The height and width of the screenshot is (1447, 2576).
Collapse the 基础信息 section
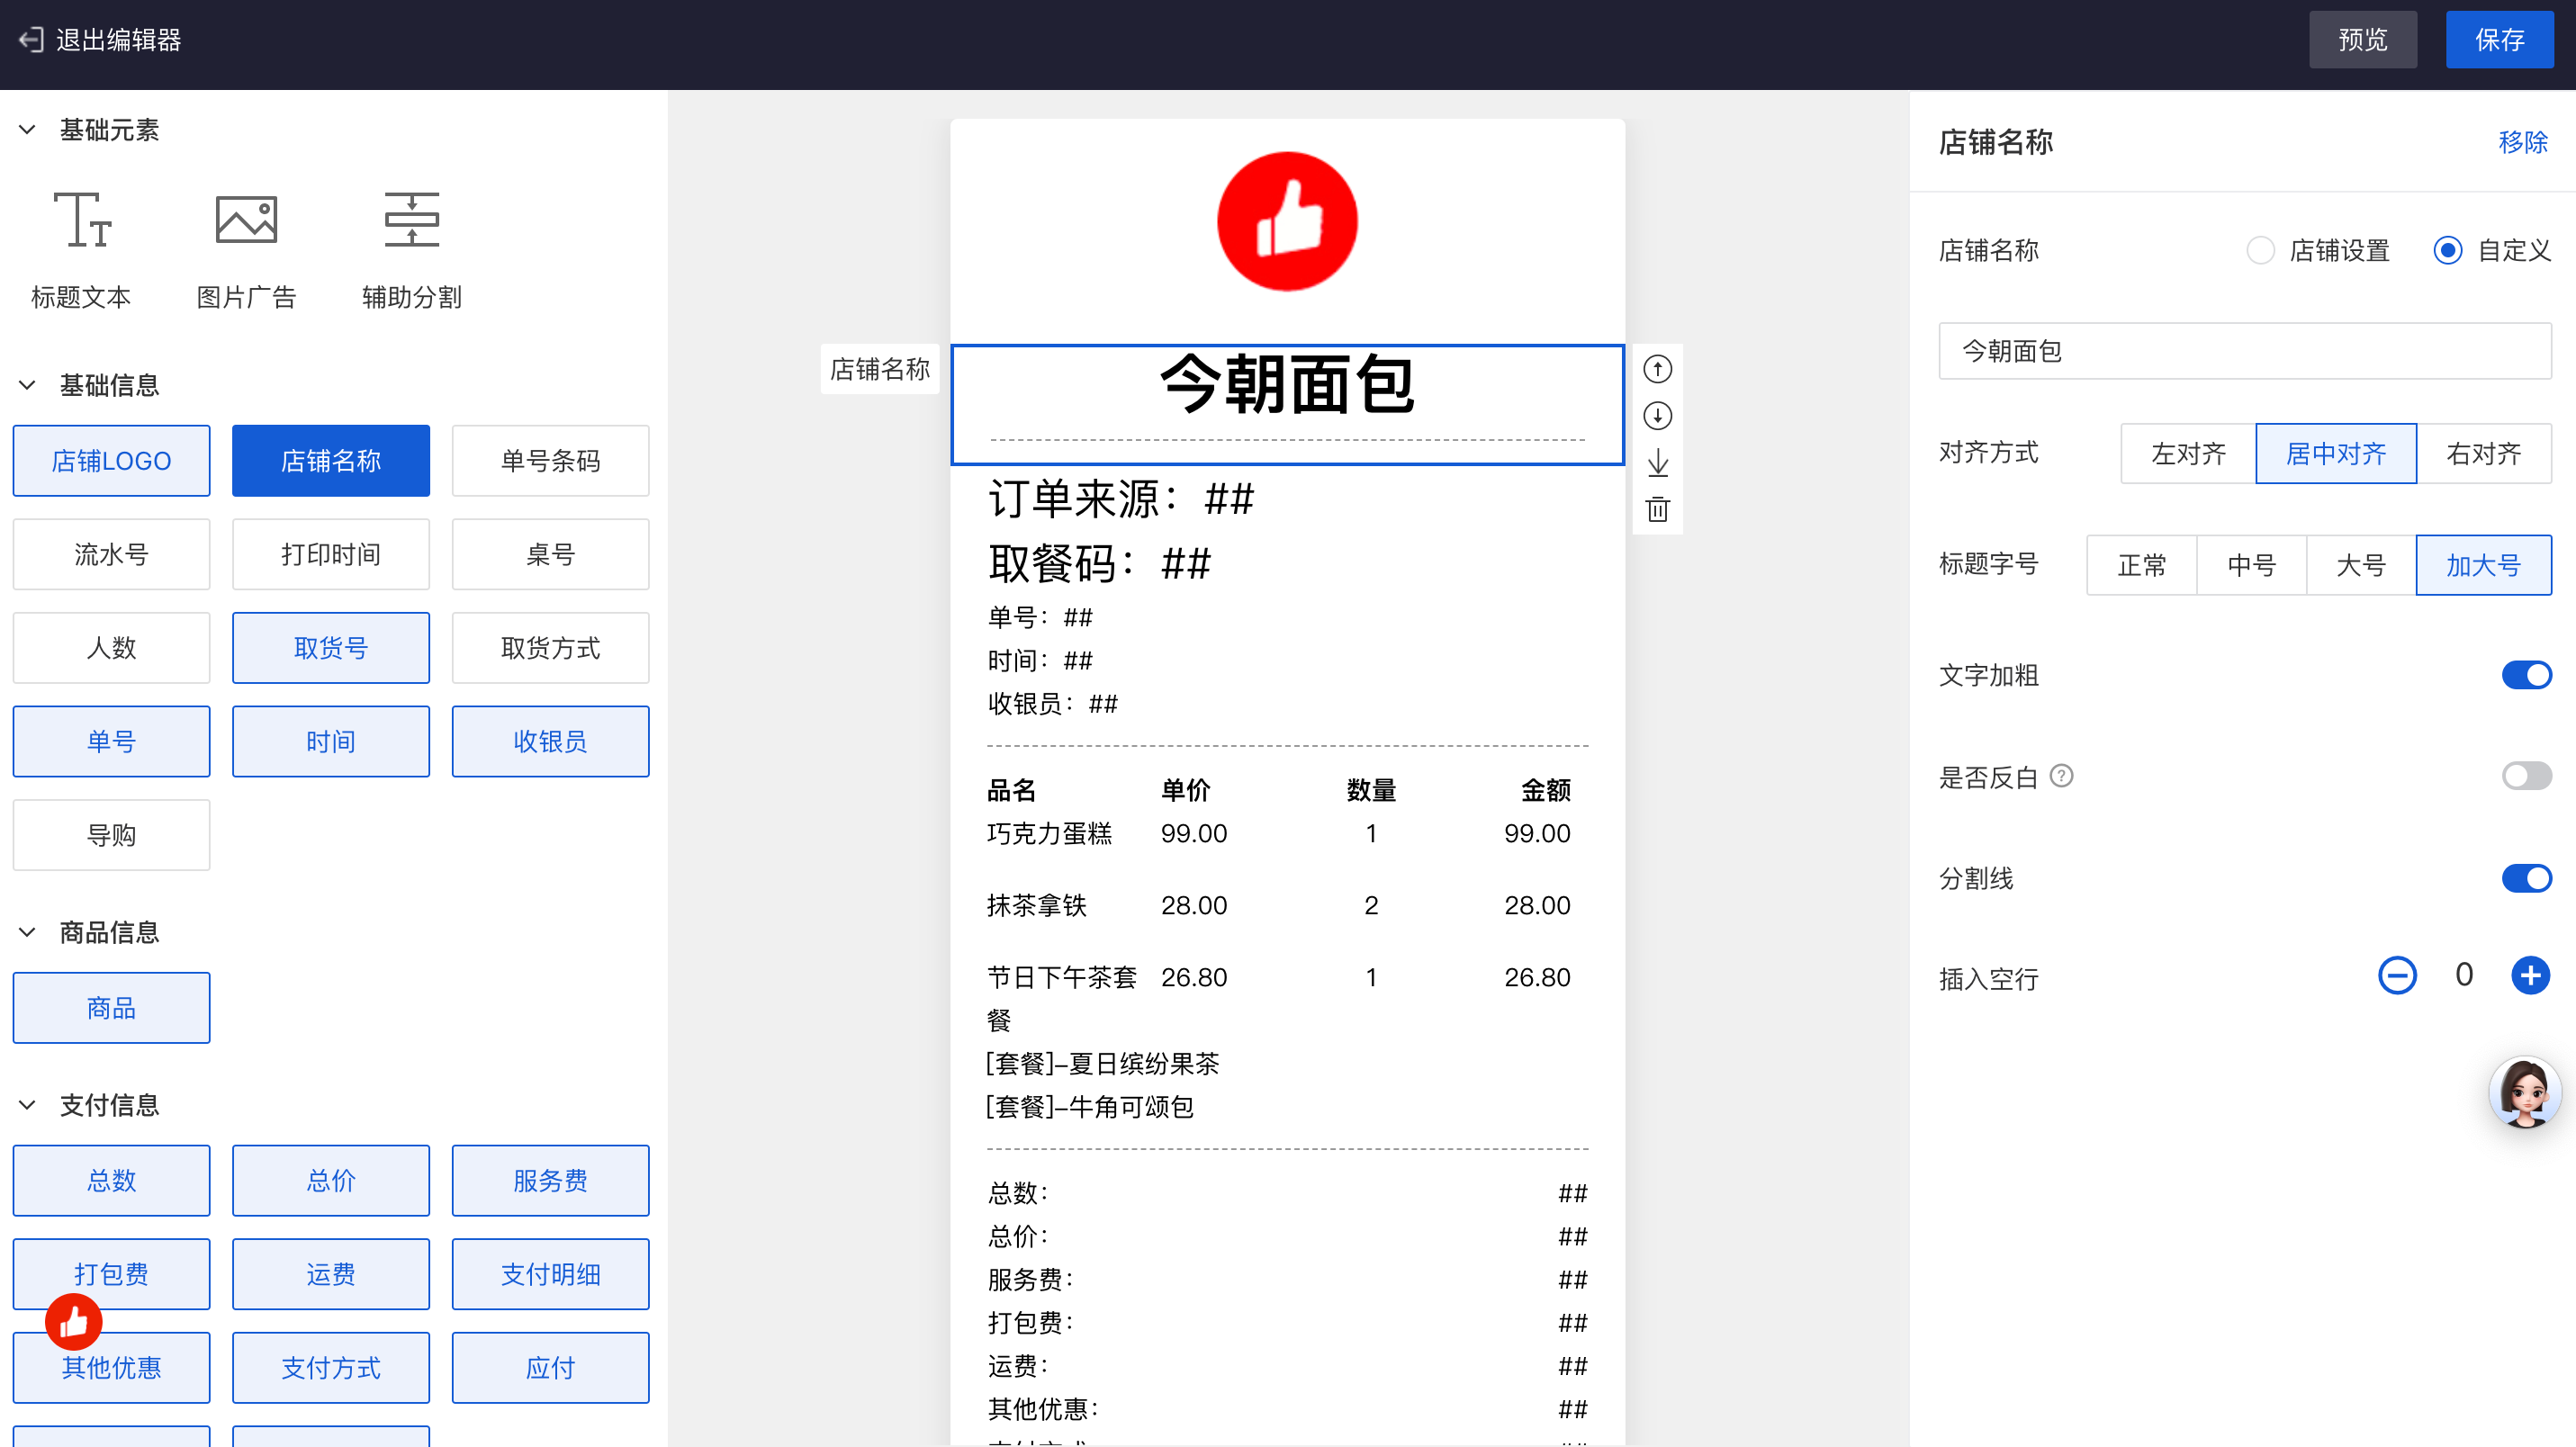[28, 385]
